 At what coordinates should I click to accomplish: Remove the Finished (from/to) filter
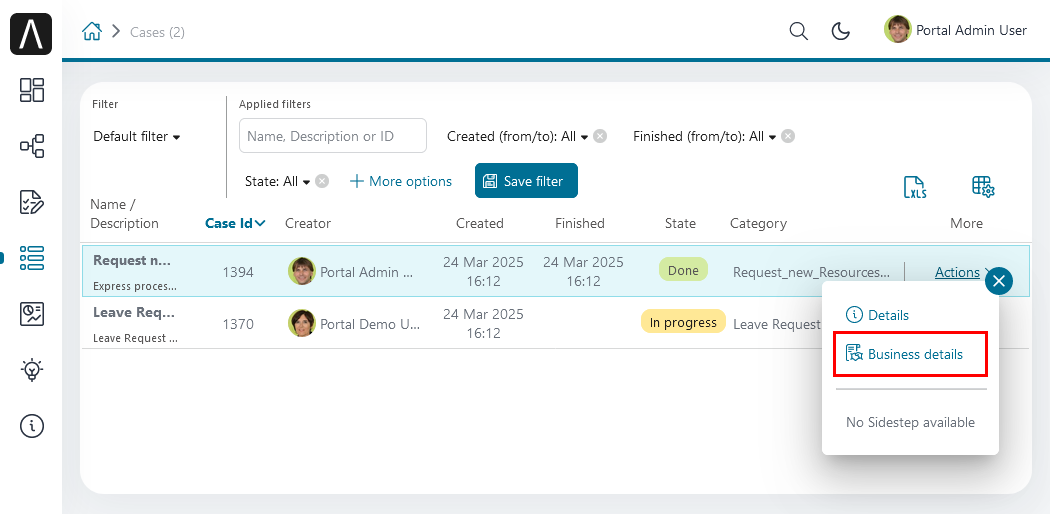click(x=788, y=137)
